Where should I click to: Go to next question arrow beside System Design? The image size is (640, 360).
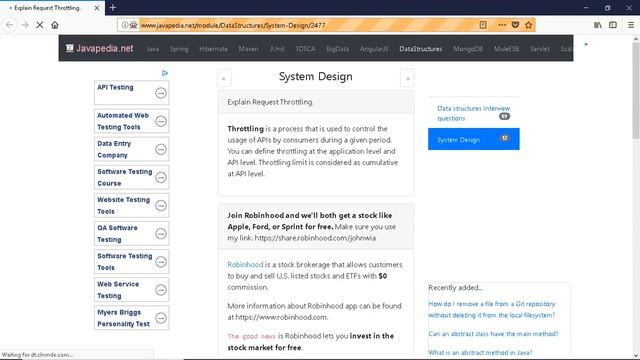(407, 78)
